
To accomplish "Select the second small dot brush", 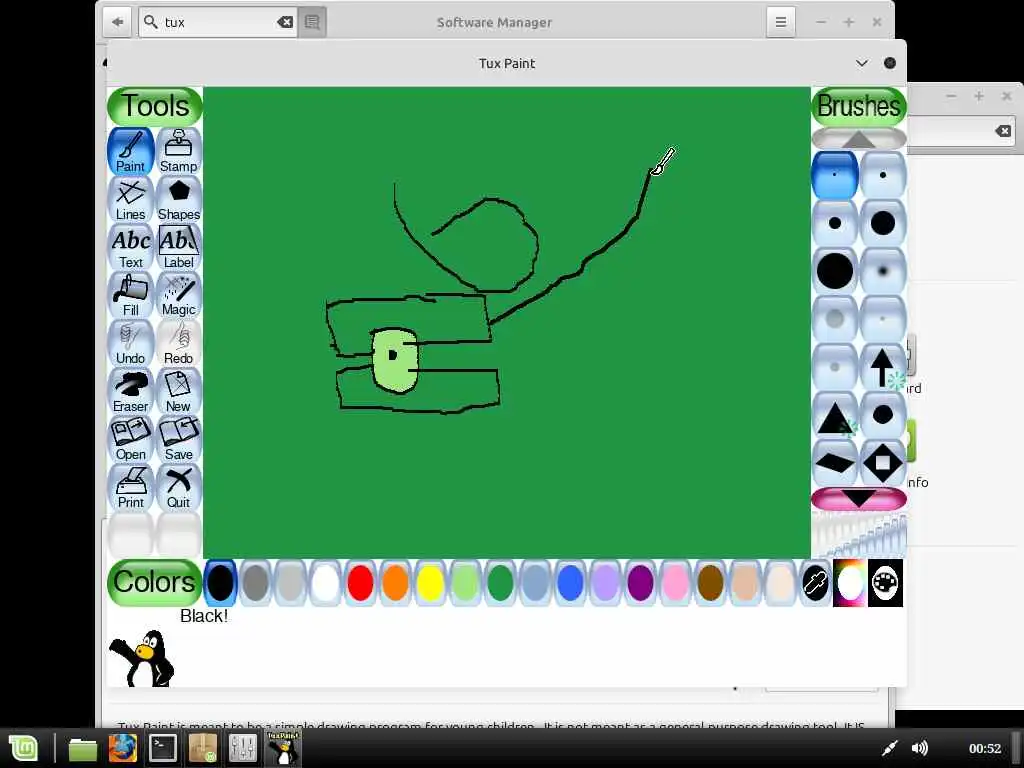I will tap(883, 175).
